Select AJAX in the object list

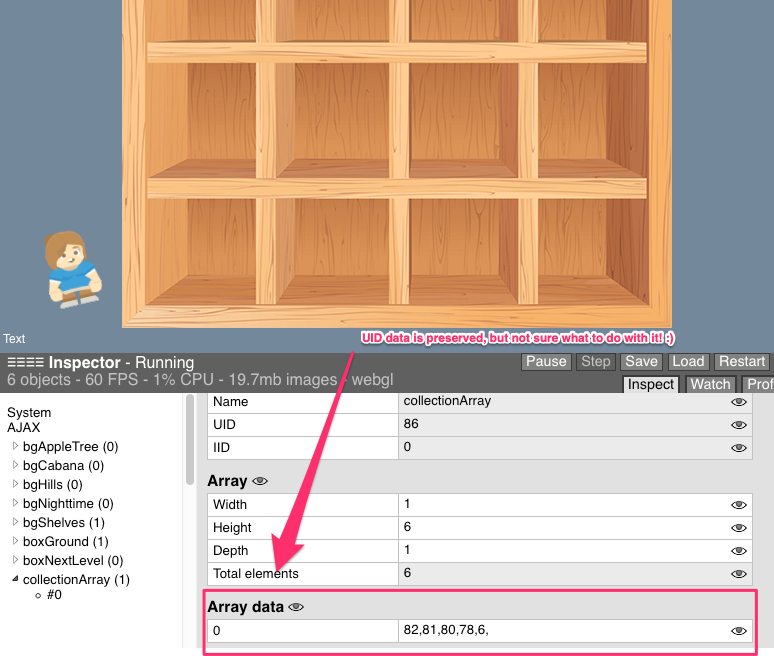pos(23,427)
